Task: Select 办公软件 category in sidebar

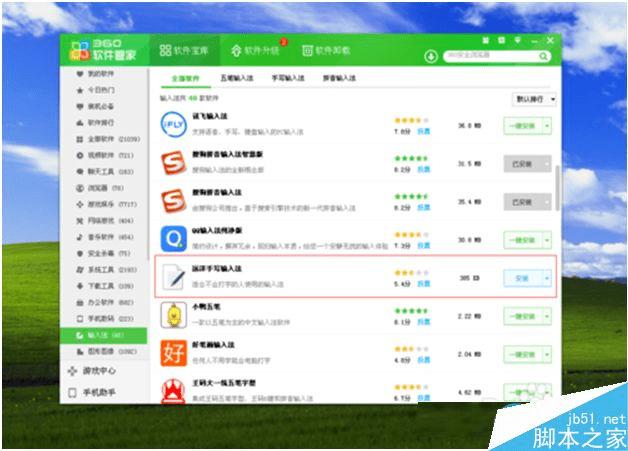Action: click(x=105, y=302)
